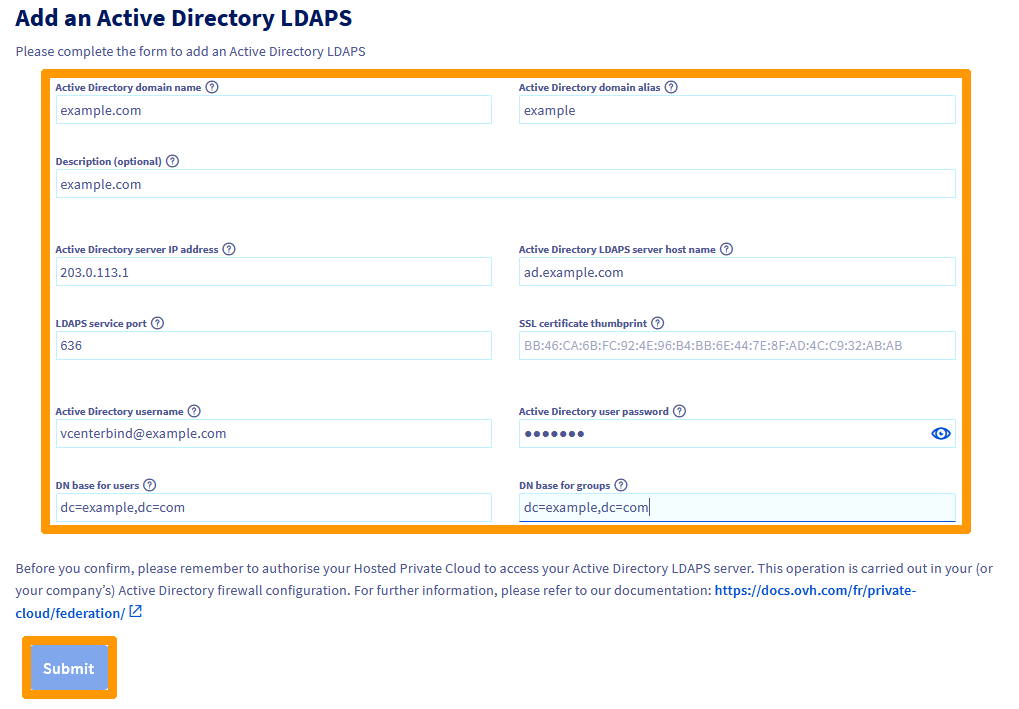Open help for Active Directory domain alias

pyautogui.click(x=671, y=87)
